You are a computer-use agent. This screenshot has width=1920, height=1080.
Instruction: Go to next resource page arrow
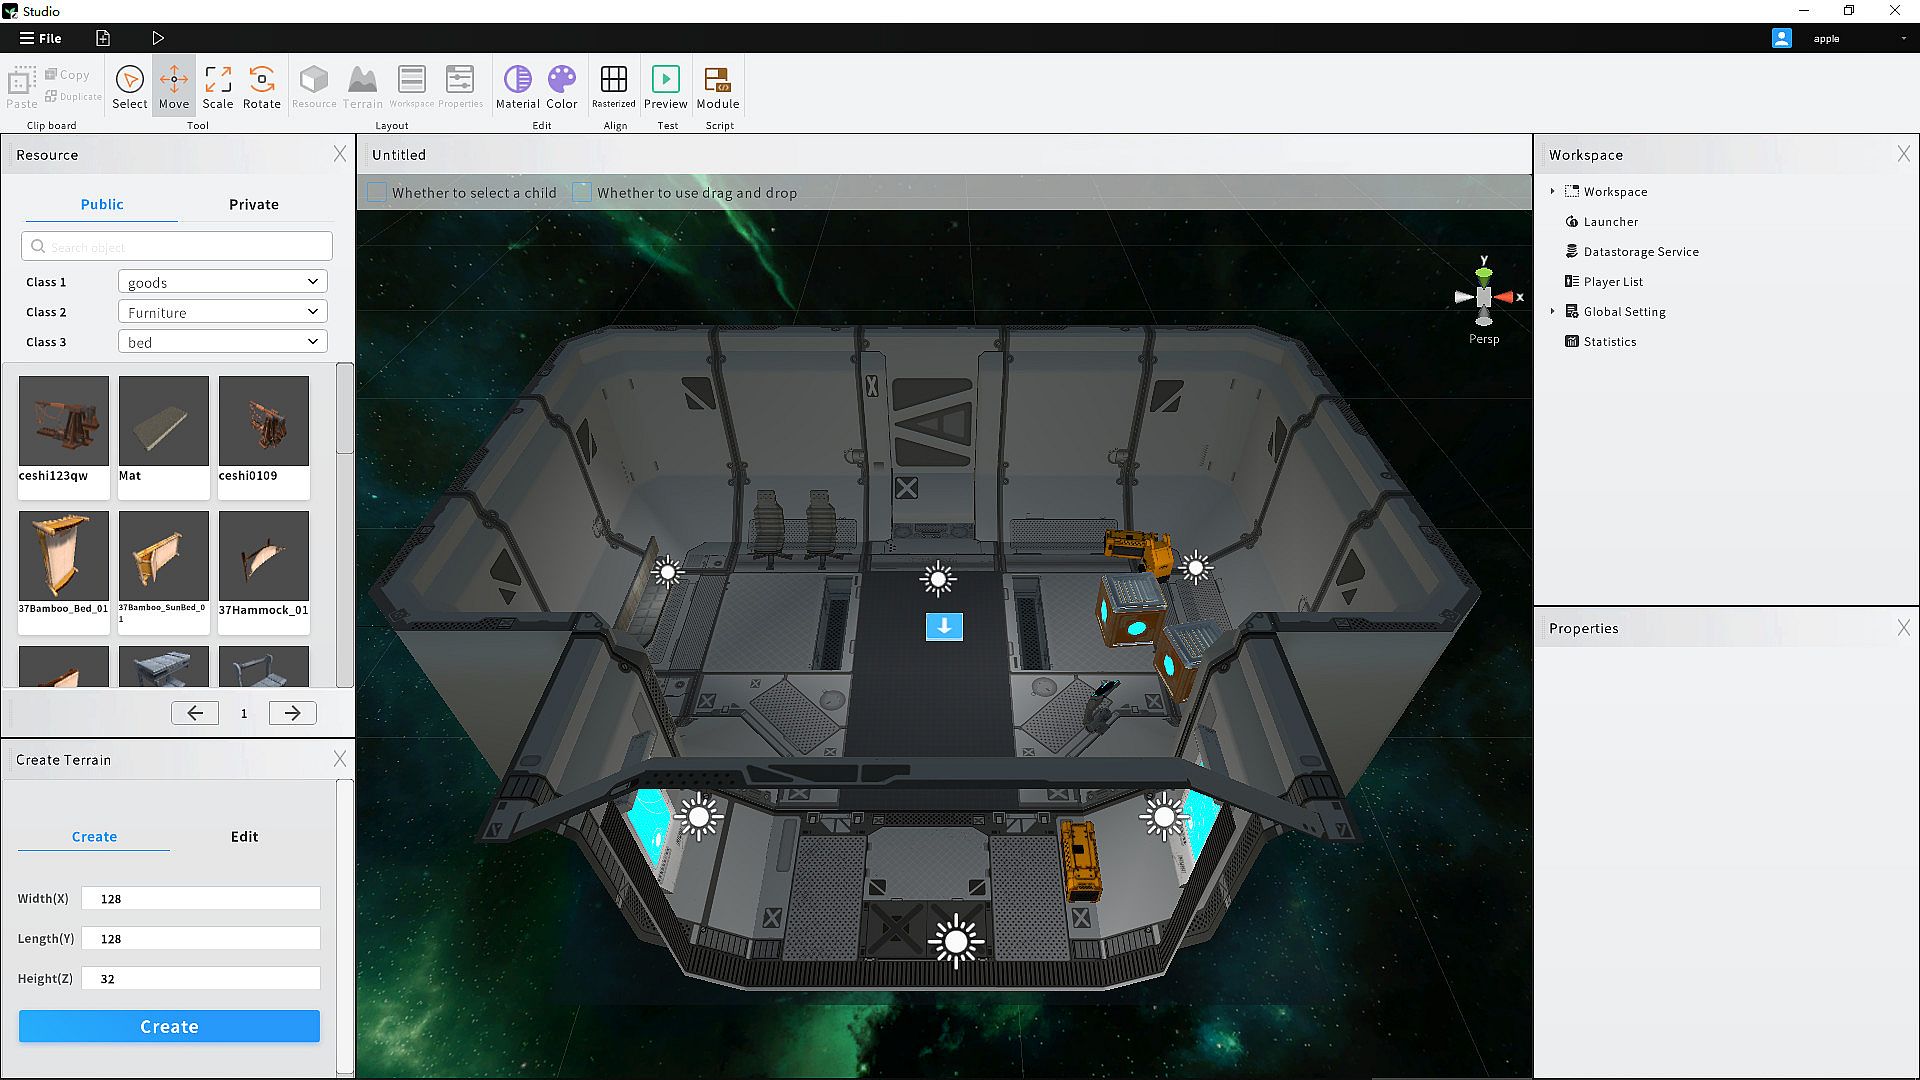coord(292,713)
